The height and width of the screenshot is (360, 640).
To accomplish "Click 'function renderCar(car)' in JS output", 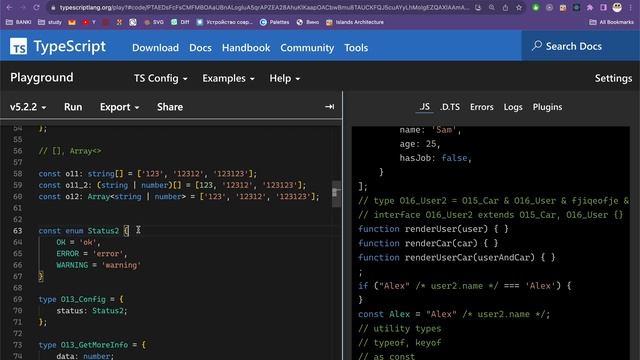I will (x=428, y=243).
